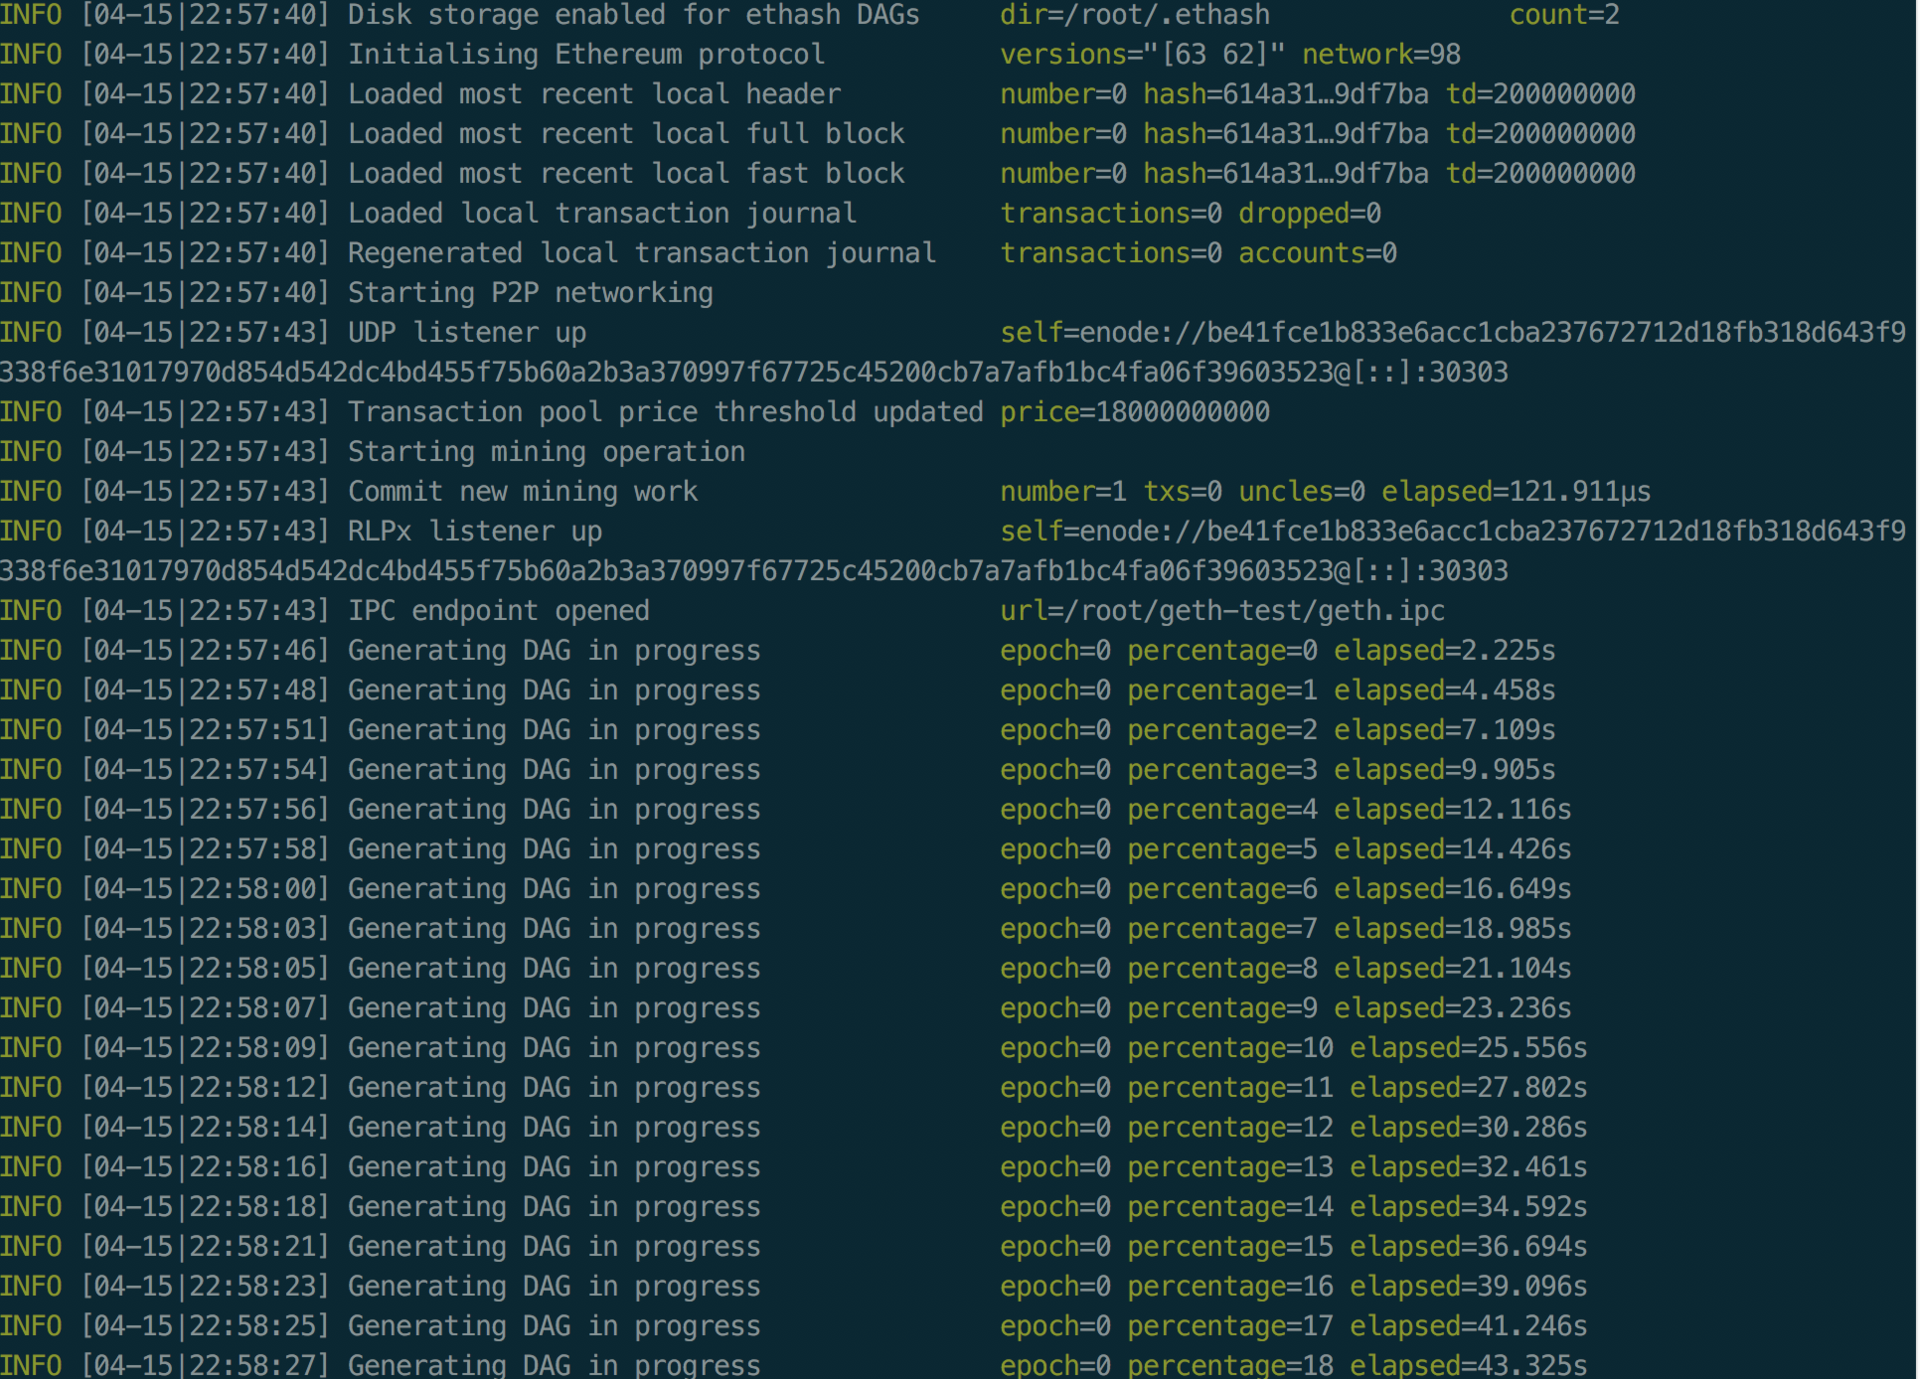The width and height of the screenshot is (1920, 1379).
Task: Click timestamp [04-15|22:58:00] in the log
Action: (205, 889)
